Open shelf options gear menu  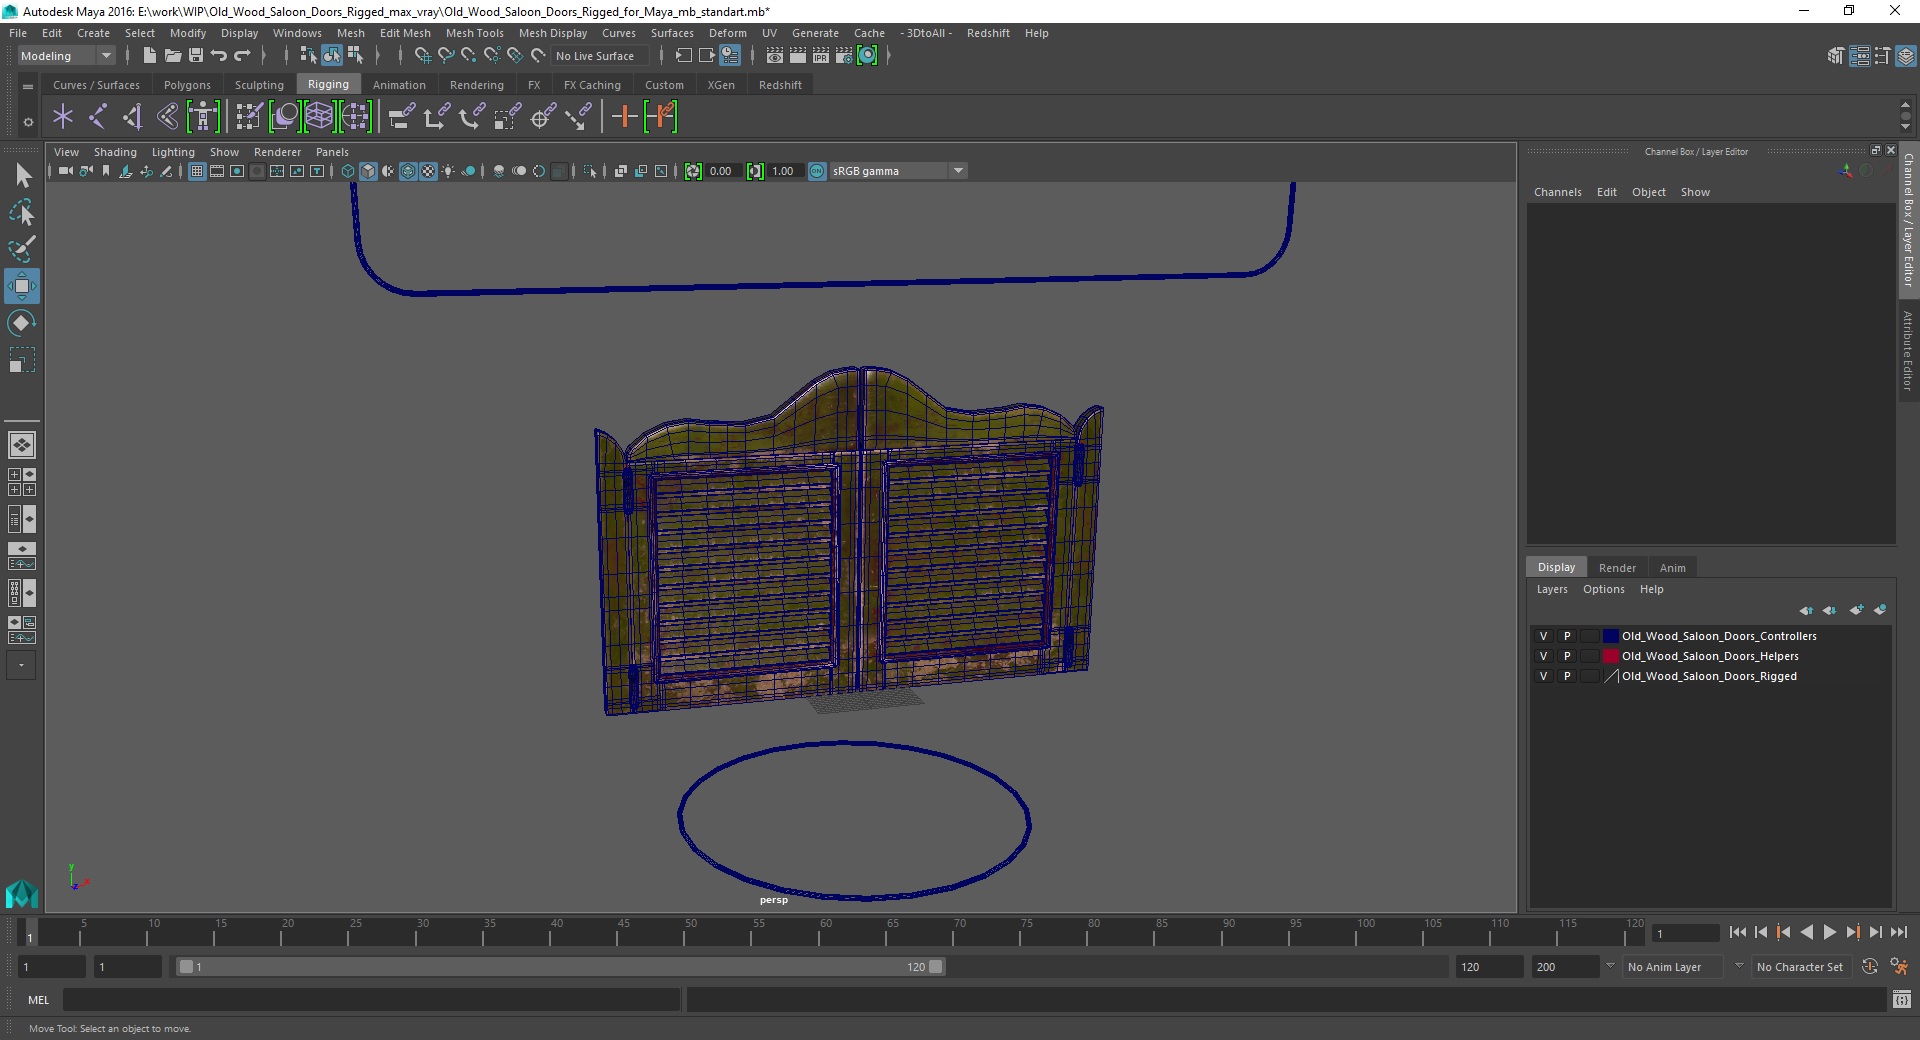click(x=28, y=122)
